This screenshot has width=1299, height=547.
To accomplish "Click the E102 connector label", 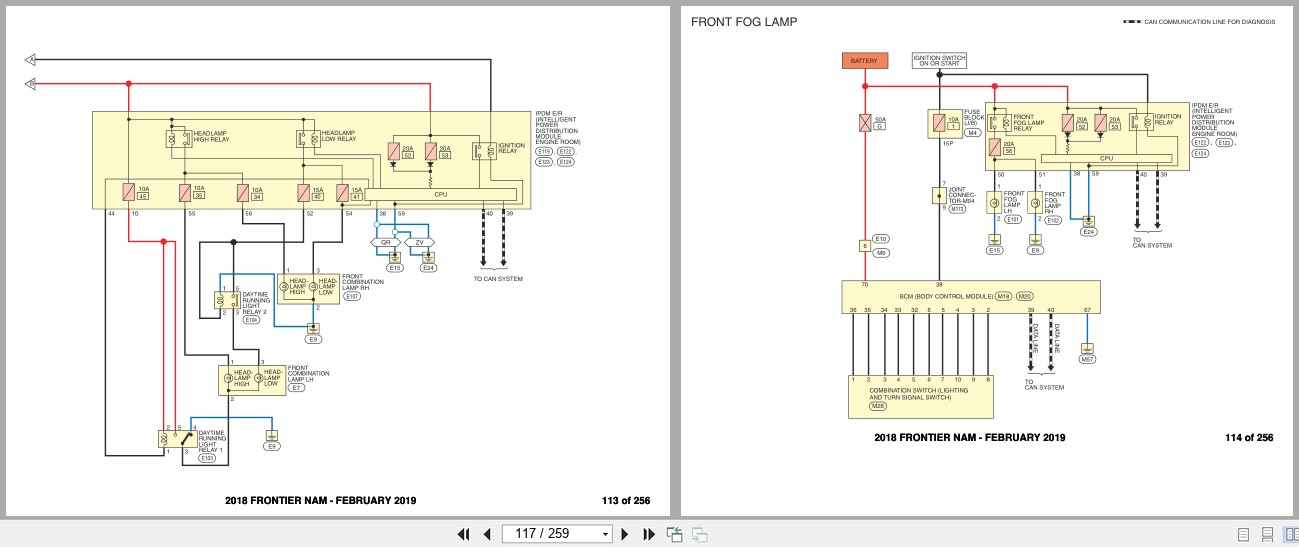I will (x=1054, y=219).
